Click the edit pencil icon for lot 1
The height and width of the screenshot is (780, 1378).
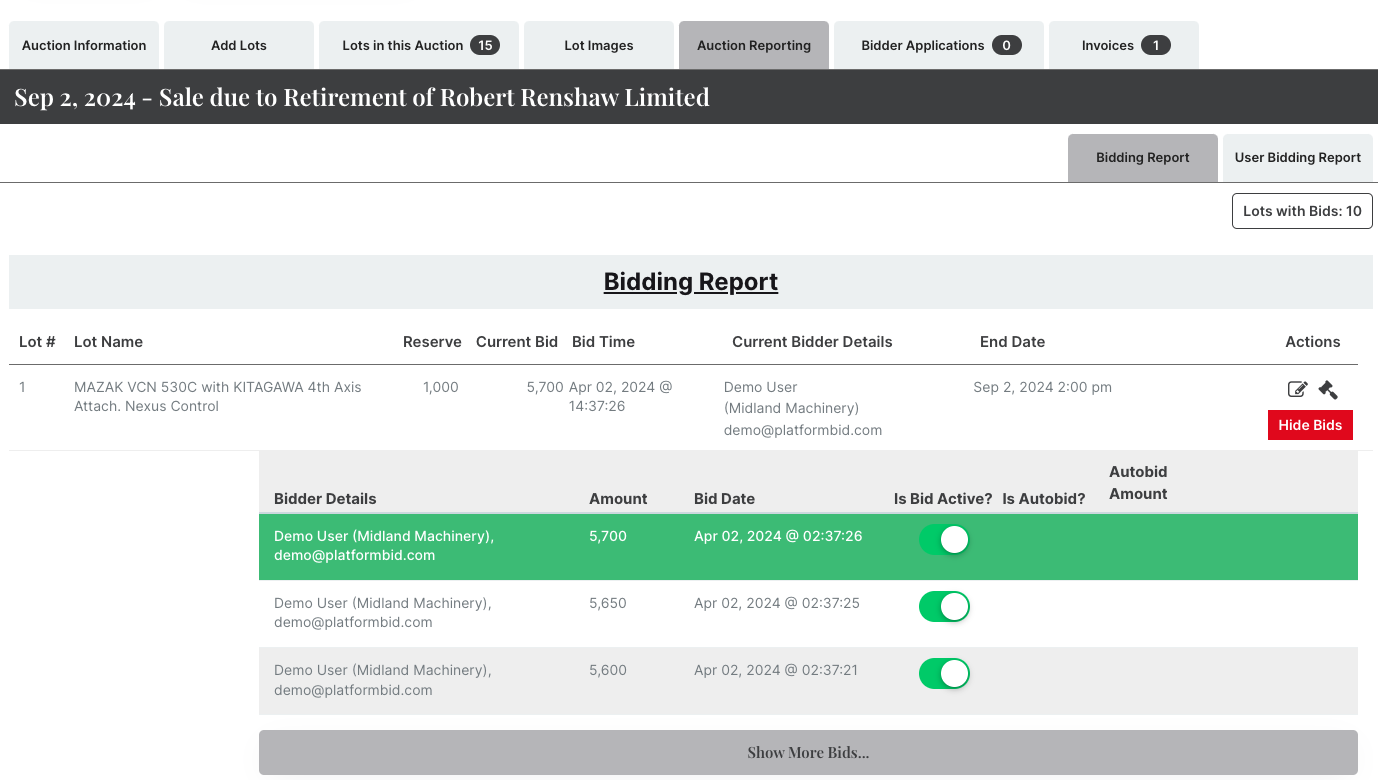1297,390
